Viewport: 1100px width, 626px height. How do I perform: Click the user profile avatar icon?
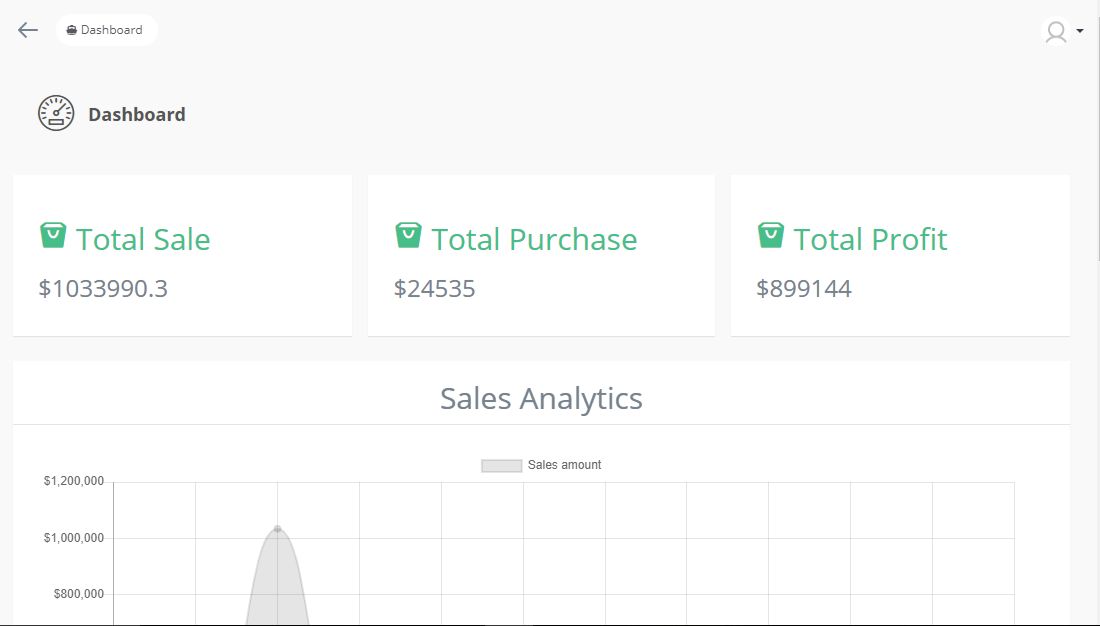(1055, 32)
